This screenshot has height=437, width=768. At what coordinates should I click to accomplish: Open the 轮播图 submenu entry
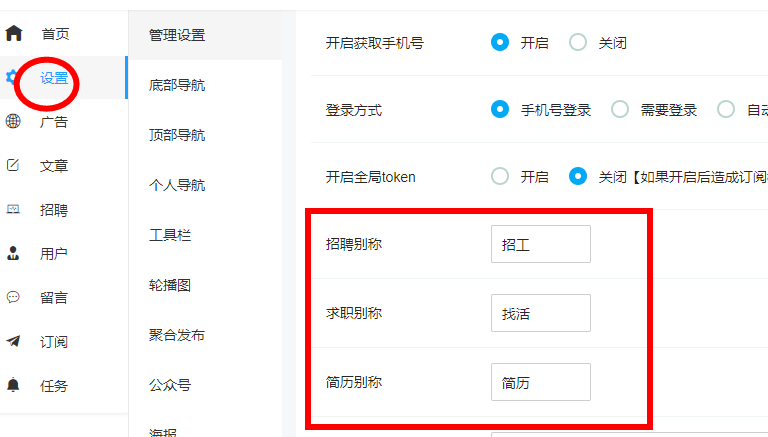pos(170,285)
